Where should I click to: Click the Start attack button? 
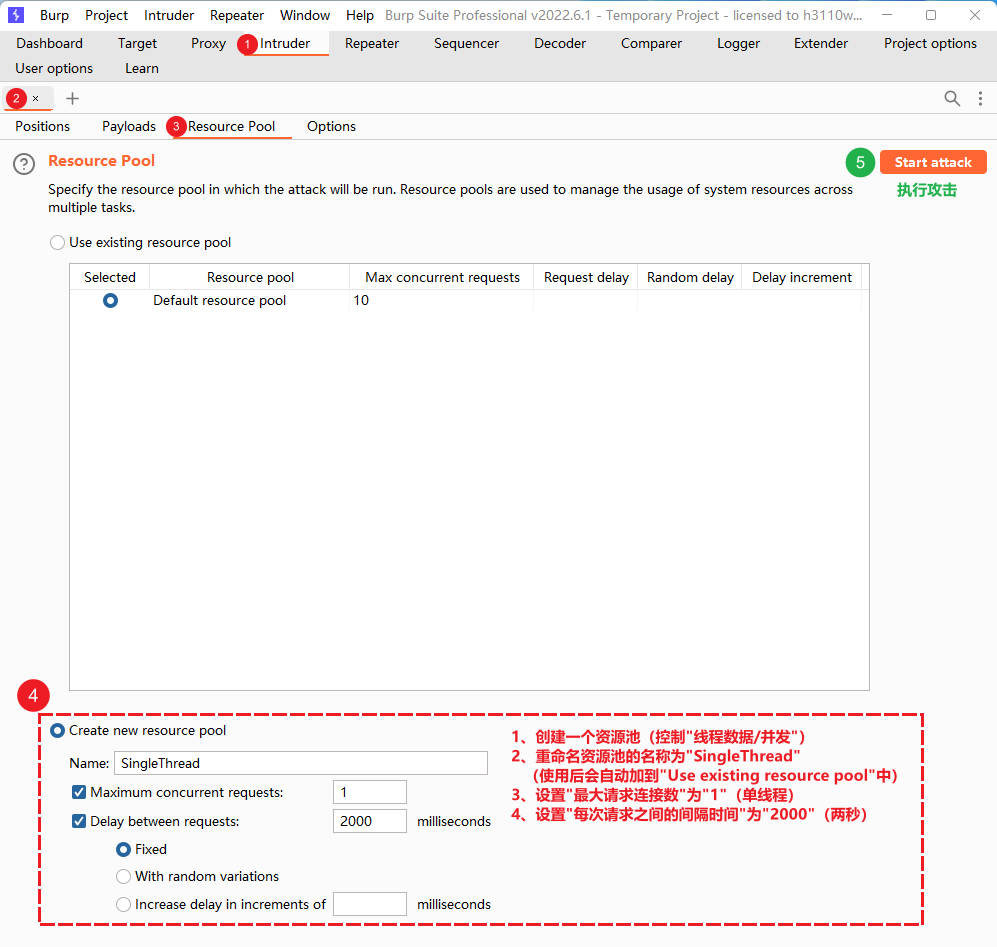tap(933, 162)
